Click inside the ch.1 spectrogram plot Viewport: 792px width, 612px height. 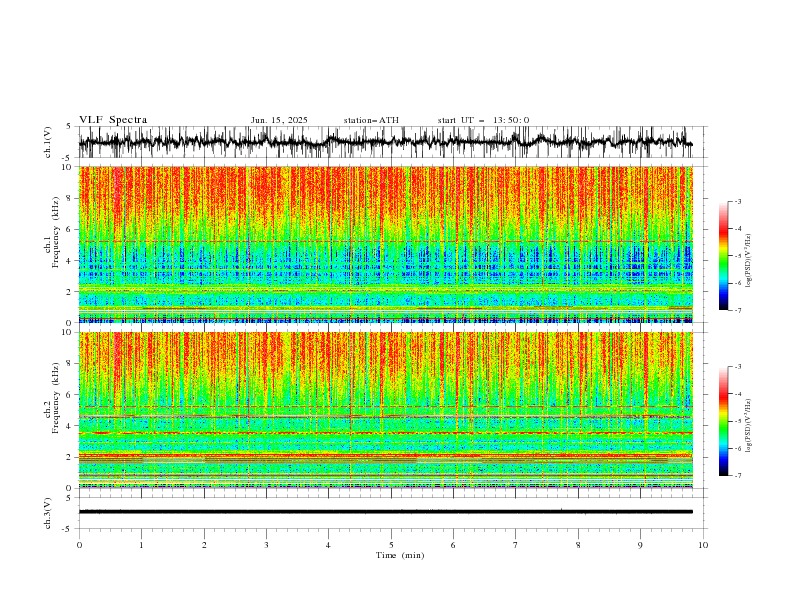pyautogui.click(x=385, y=244)
